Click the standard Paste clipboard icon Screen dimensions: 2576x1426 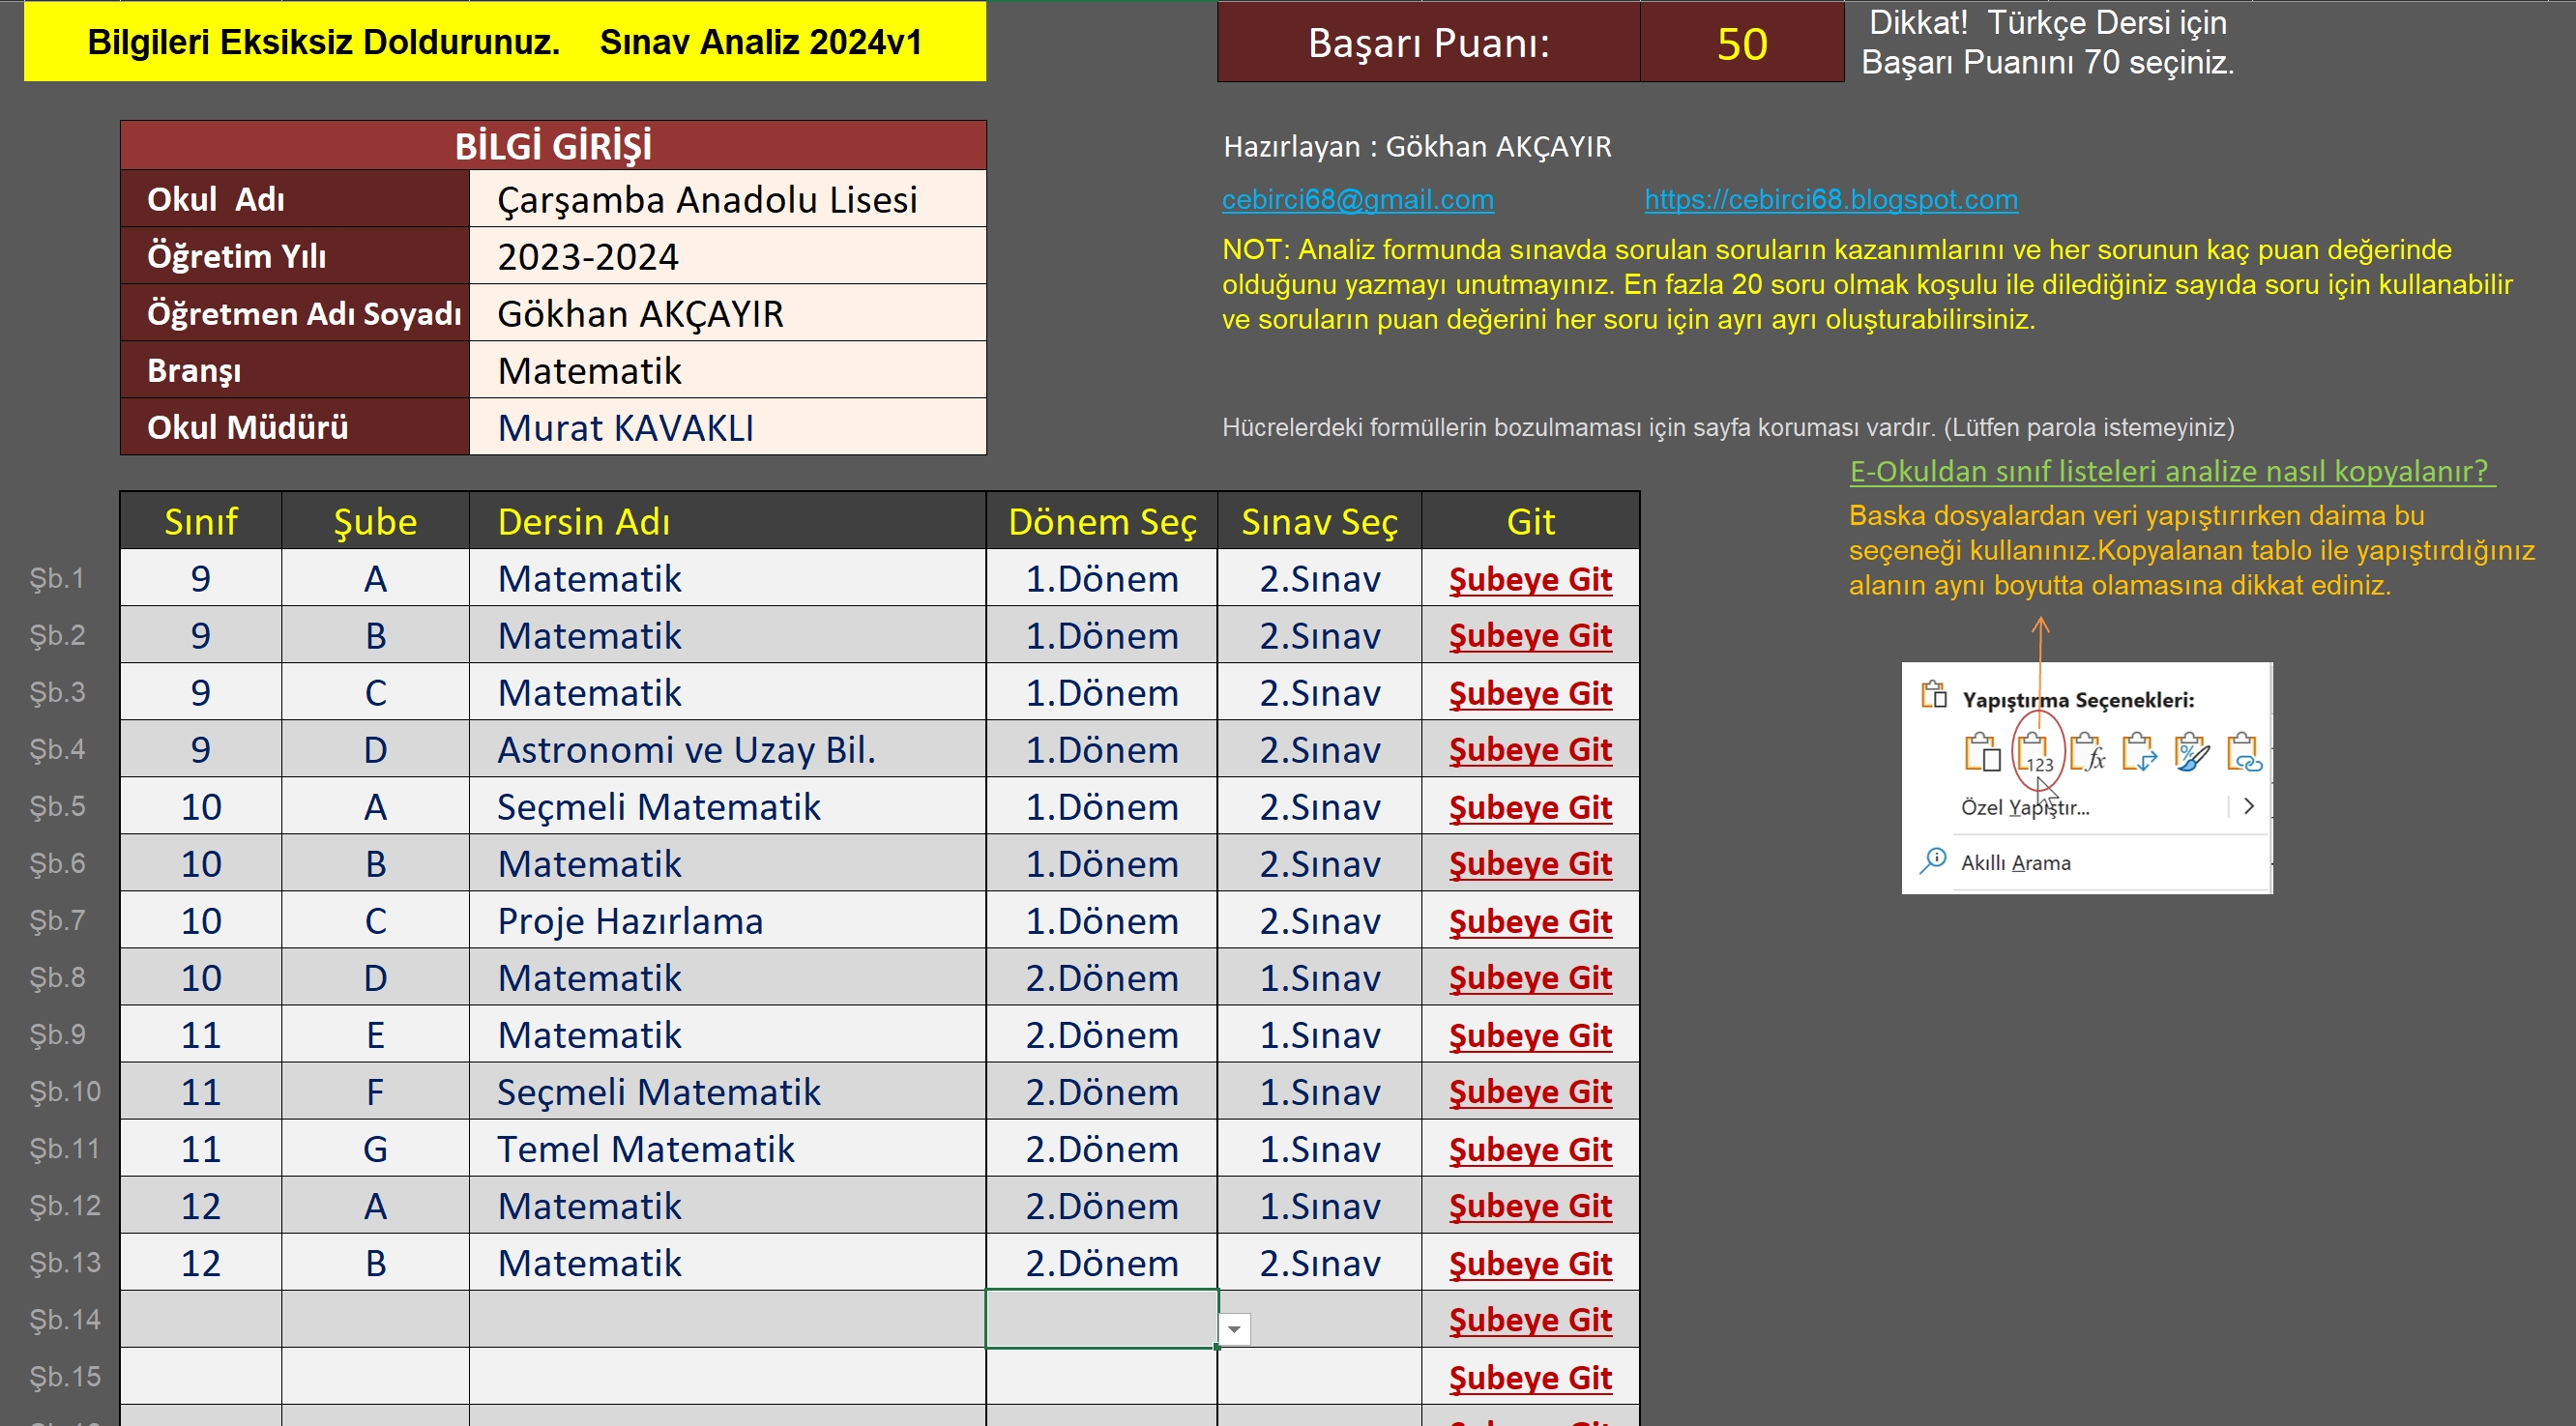(x=1982, y=753)
